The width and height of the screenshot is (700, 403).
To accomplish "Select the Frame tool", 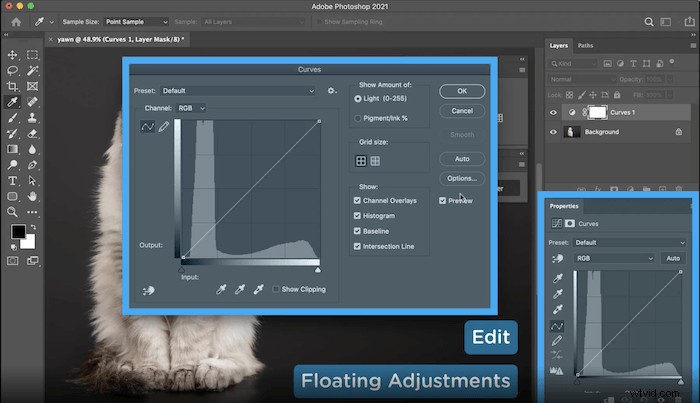I will pyautogui.click(x=32, y=86).
